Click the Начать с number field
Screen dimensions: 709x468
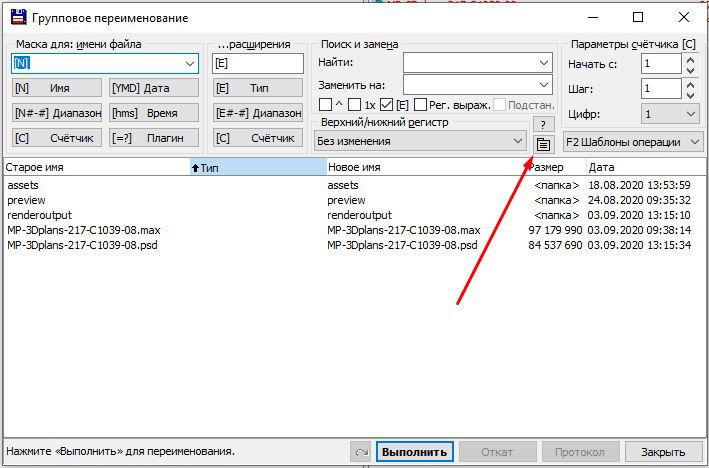point(661,64)
